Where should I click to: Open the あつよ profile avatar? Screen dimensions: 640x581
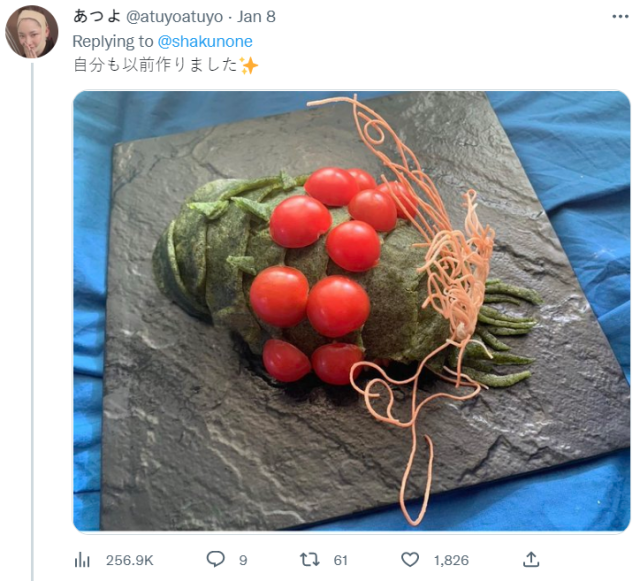point(31,32)
